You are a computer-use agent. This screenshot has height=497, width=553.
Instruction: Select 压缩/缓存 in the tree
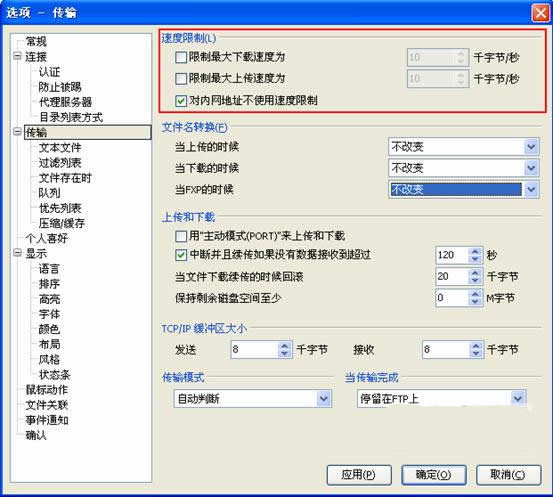(62, 223)
